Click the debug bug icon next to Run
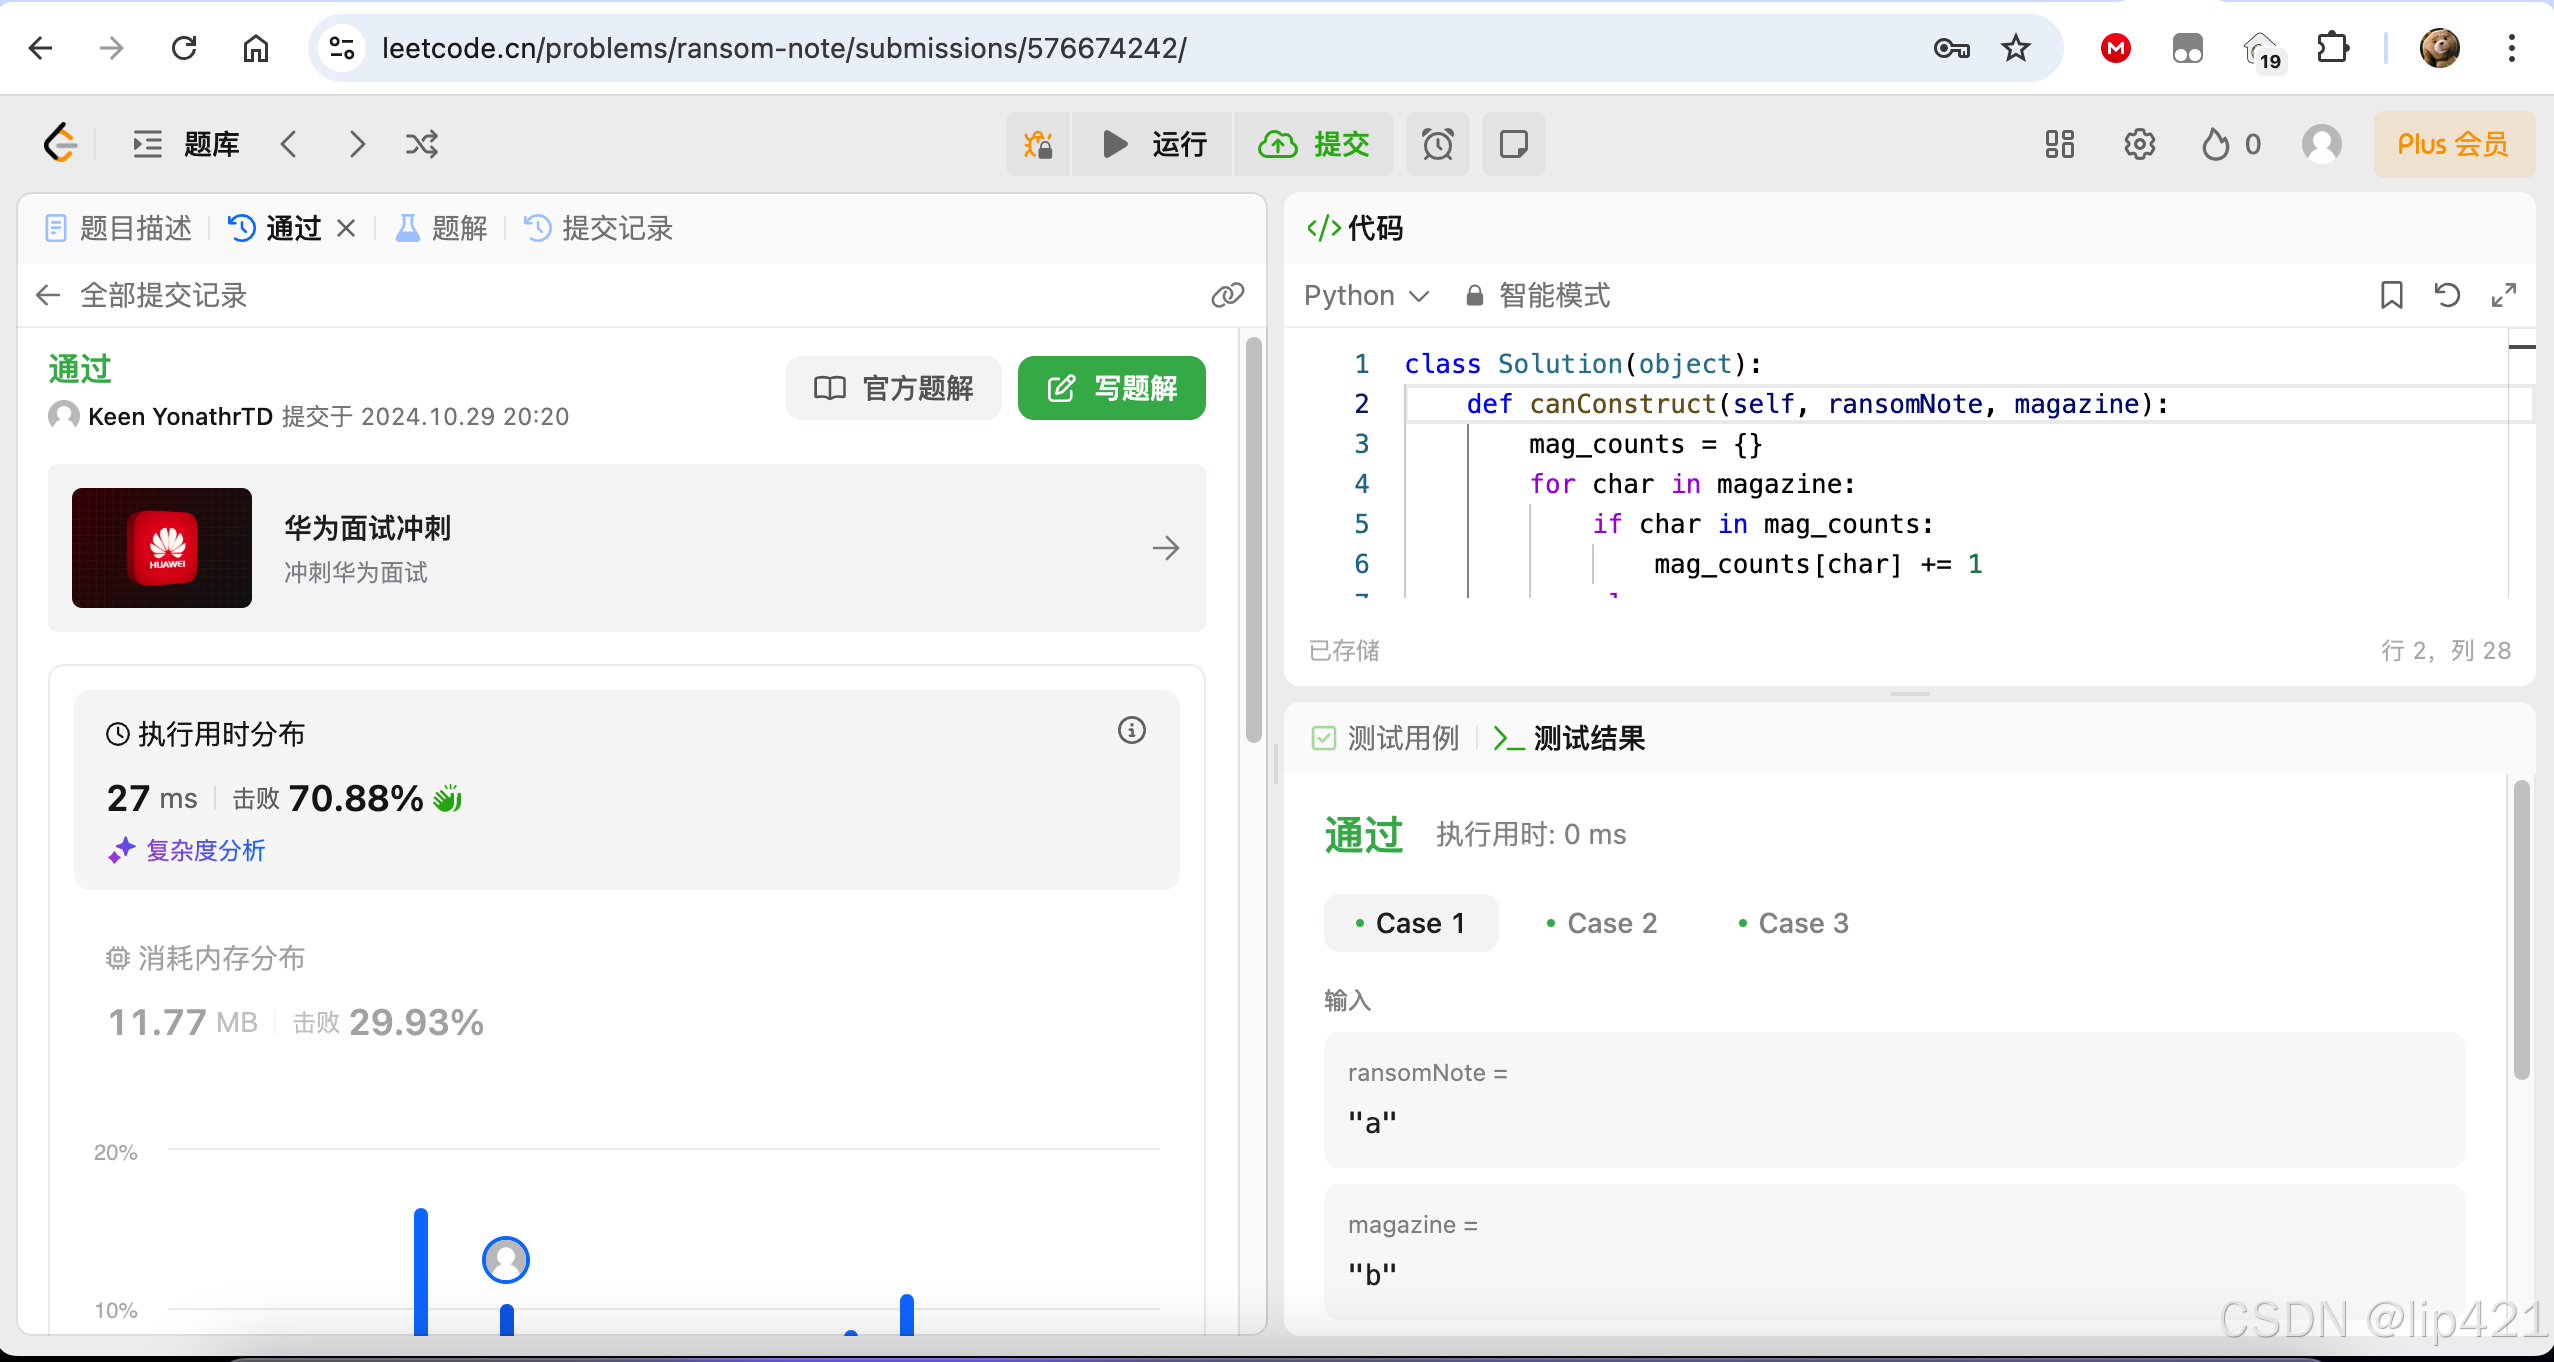This screenshot has height=1362, width=2554. tap(1038, 144)
